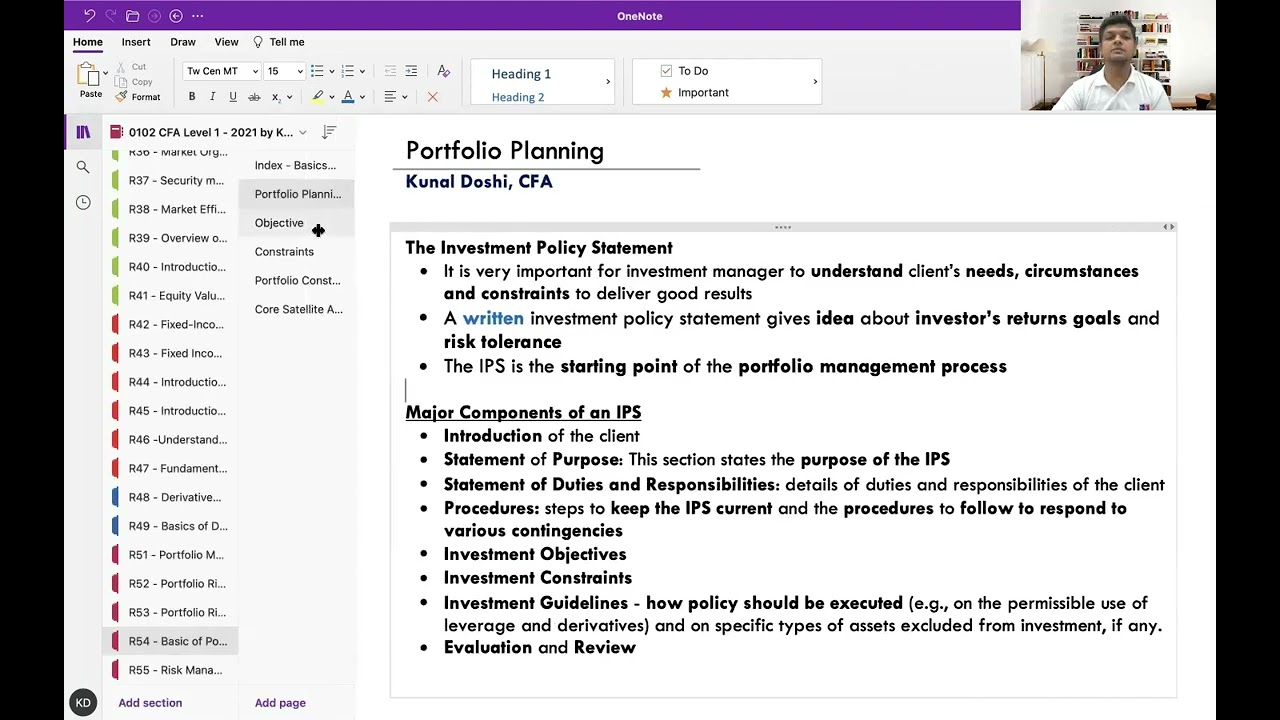Decrease the indent level
Image resolution: width=1280 pixels, height=720 pixels.
[x=390, y=71]
